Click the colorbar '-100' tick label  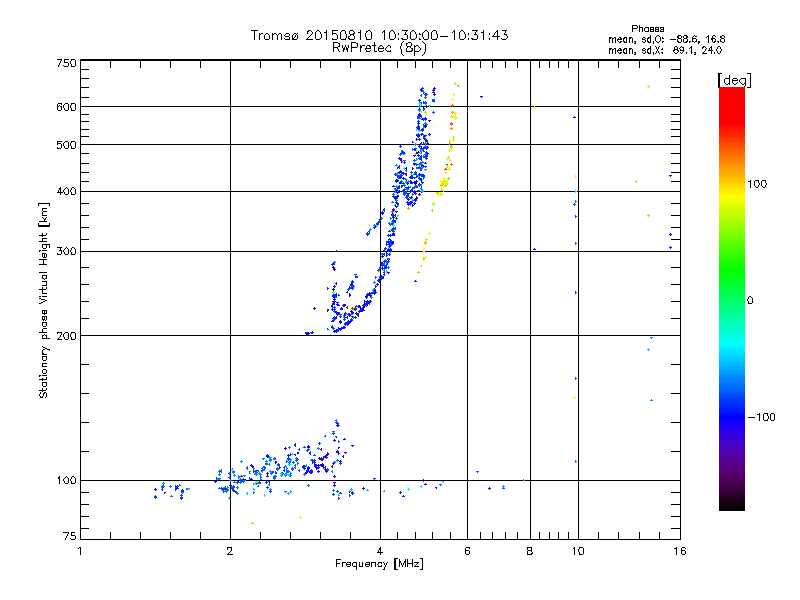(x=761, y=417)
